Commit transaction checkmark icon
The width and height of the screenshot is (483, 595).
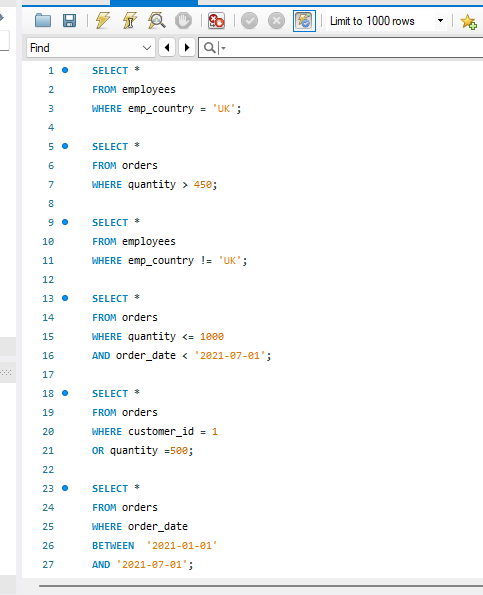coord(249,20)
